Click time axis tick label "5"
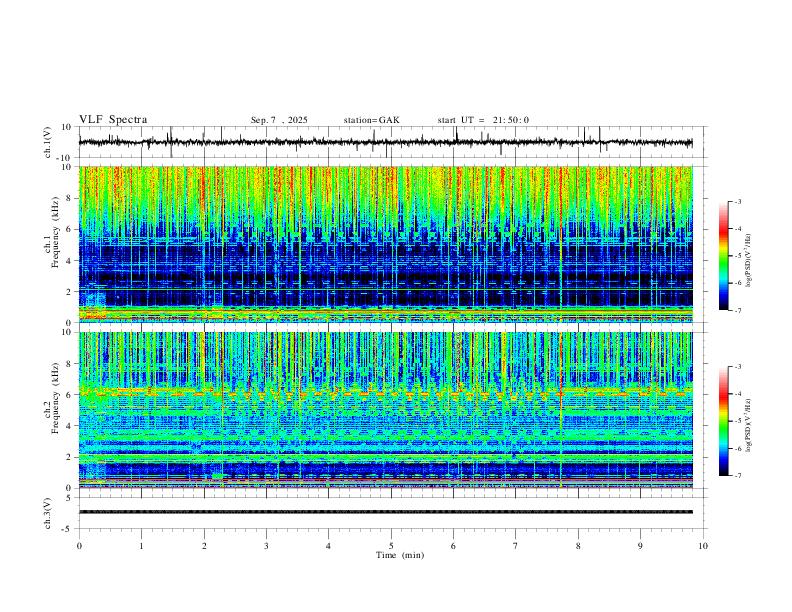The width and height of the screenshot is (792, 612). [x=391, y=546]
